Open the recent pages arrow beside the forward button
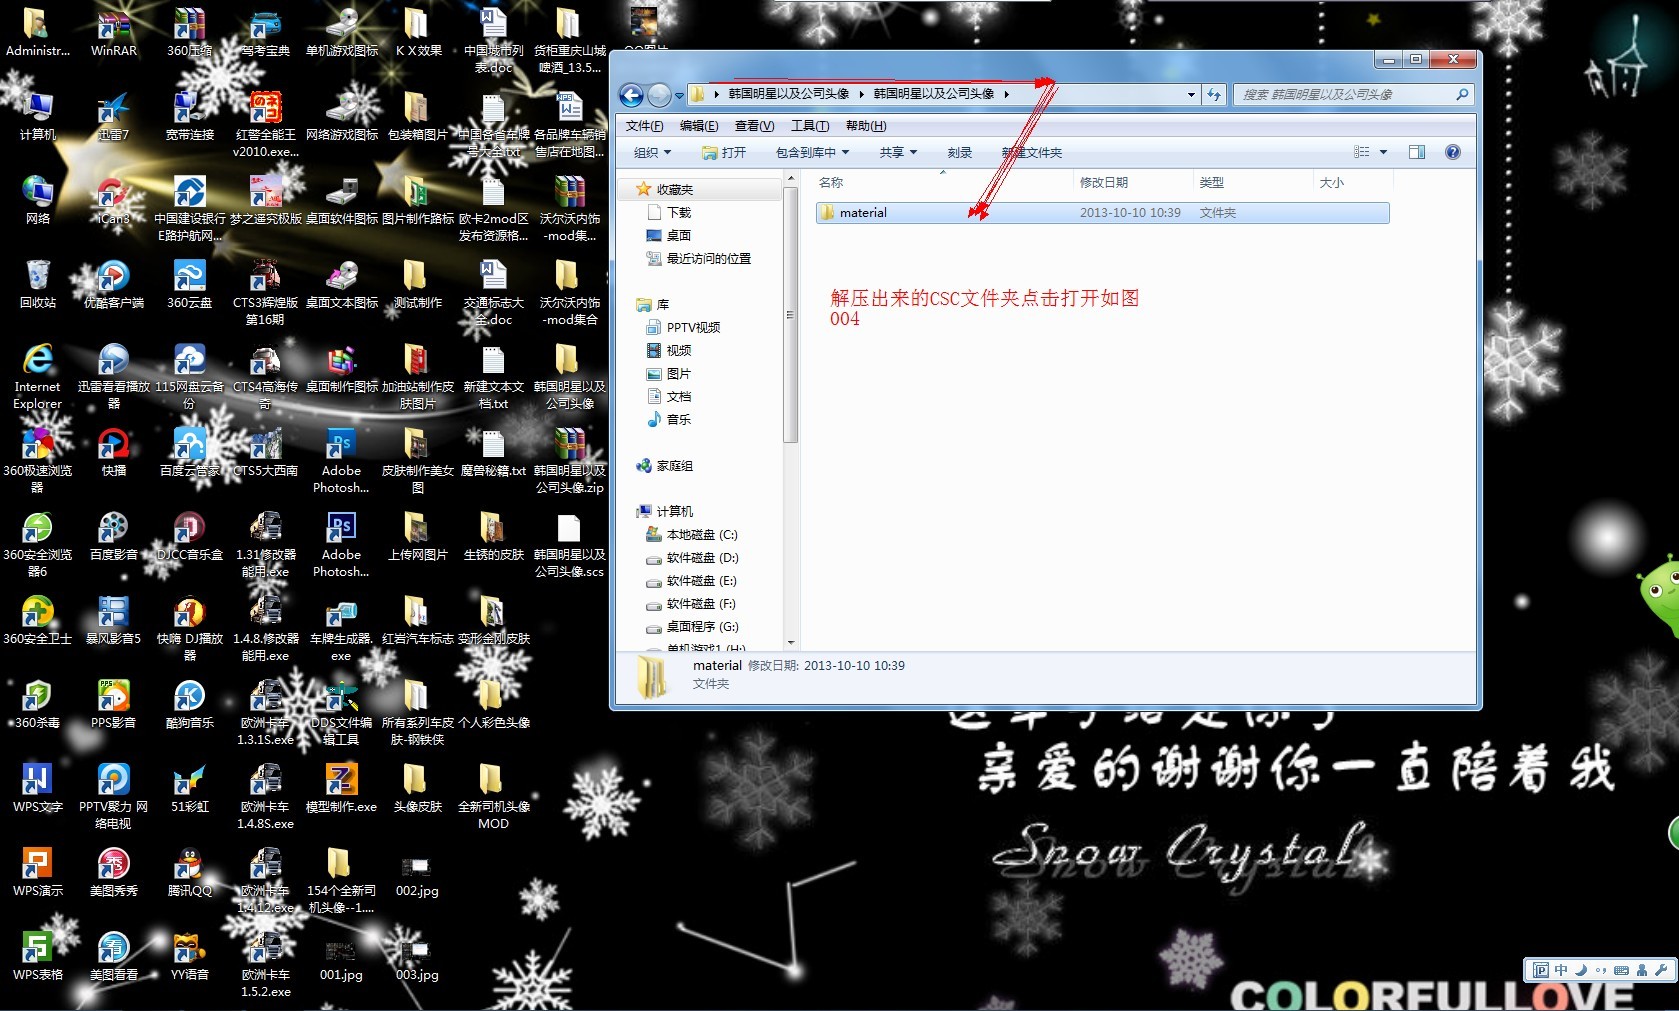 [x=679, y=96]
